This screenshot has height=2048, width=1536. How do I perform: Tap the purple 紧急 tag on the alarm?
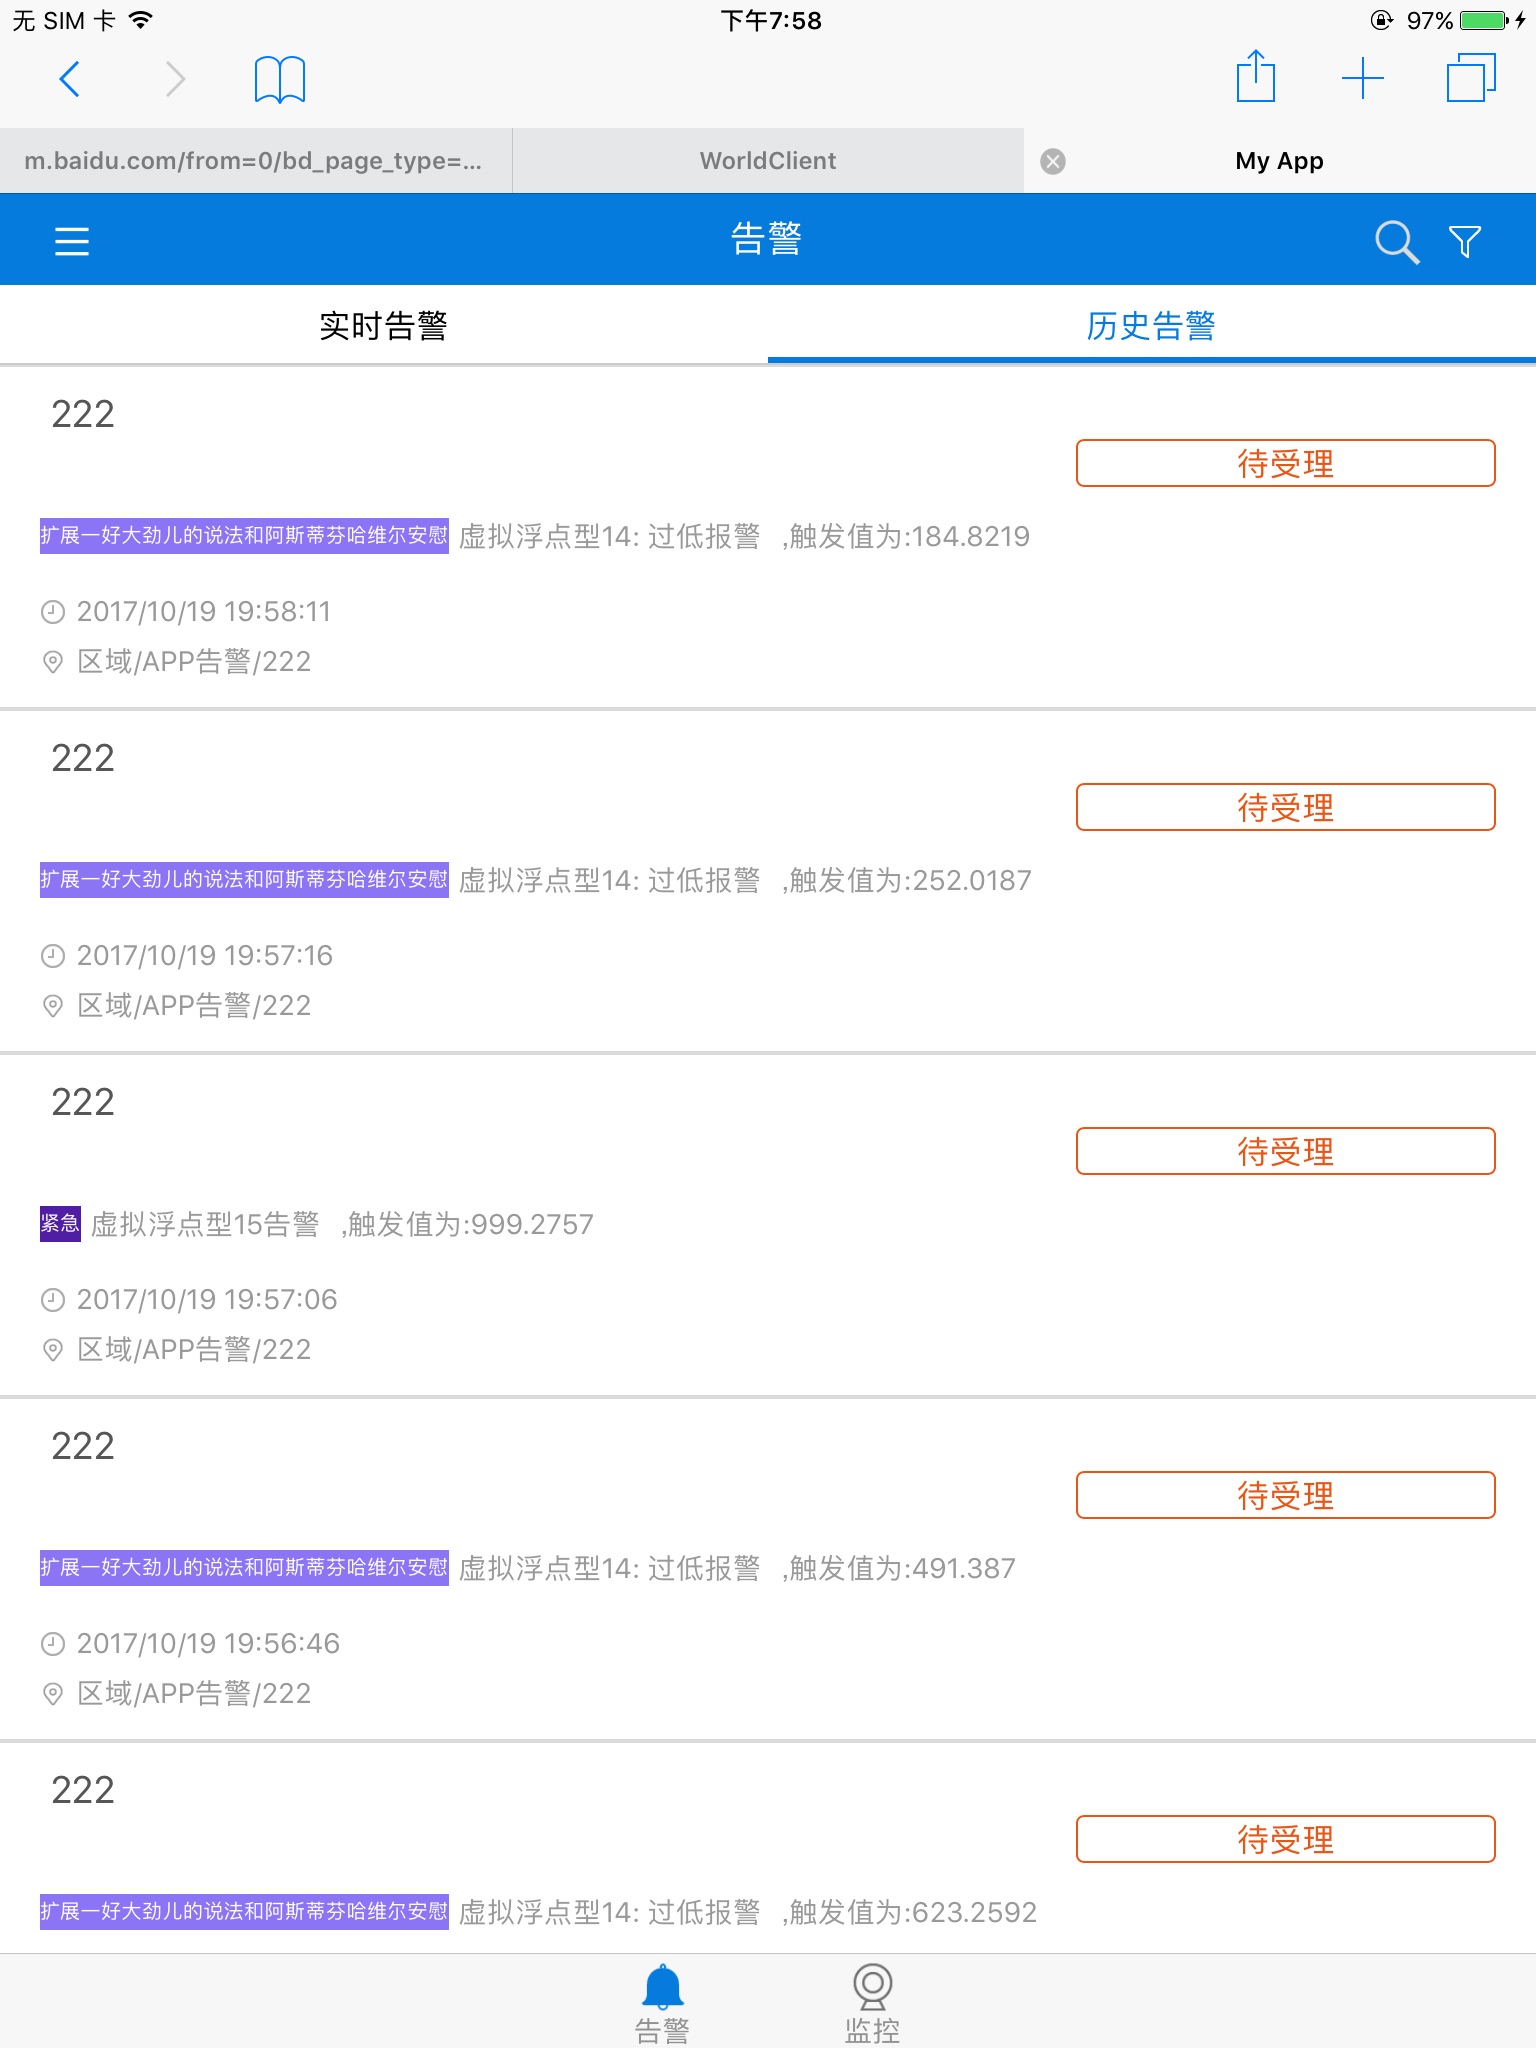coord(60,1223)
